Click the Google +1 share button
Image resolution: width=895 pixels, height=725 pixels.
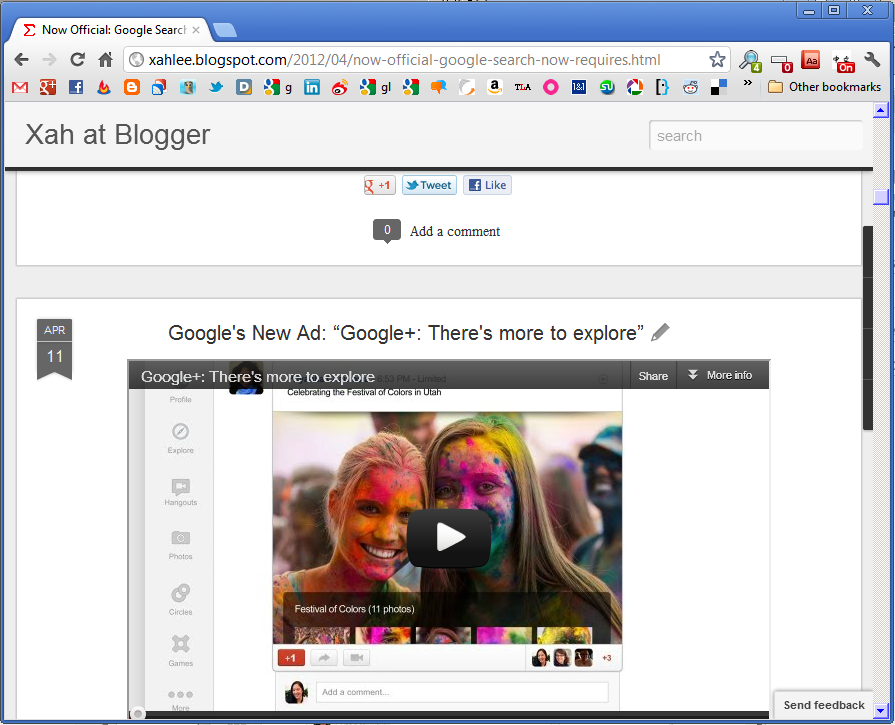tap(380, 185)
